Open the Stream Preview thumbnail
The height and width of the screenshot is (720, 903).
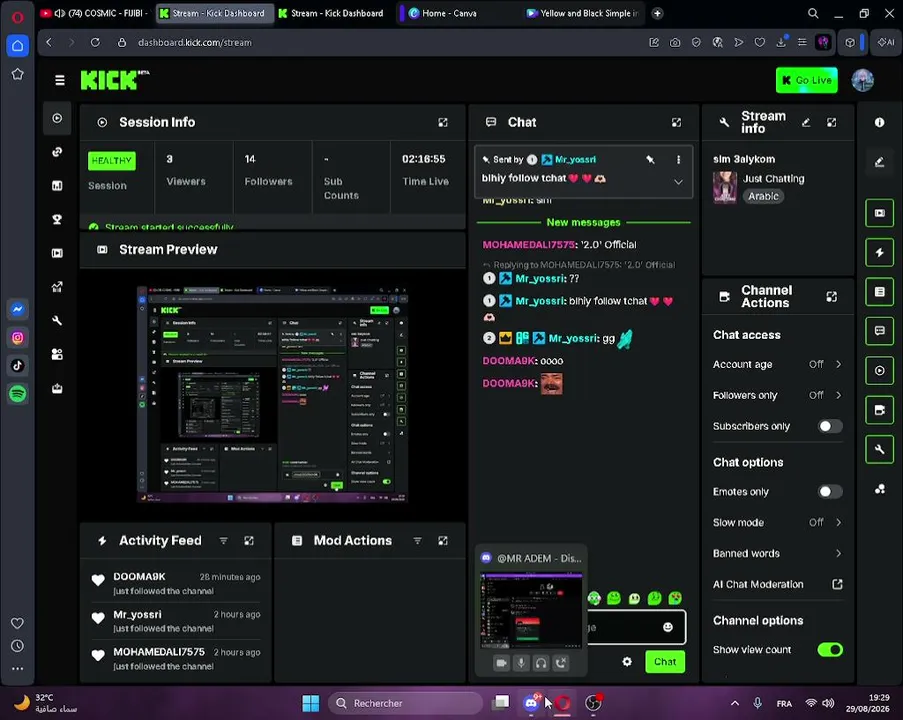(272, 394)
